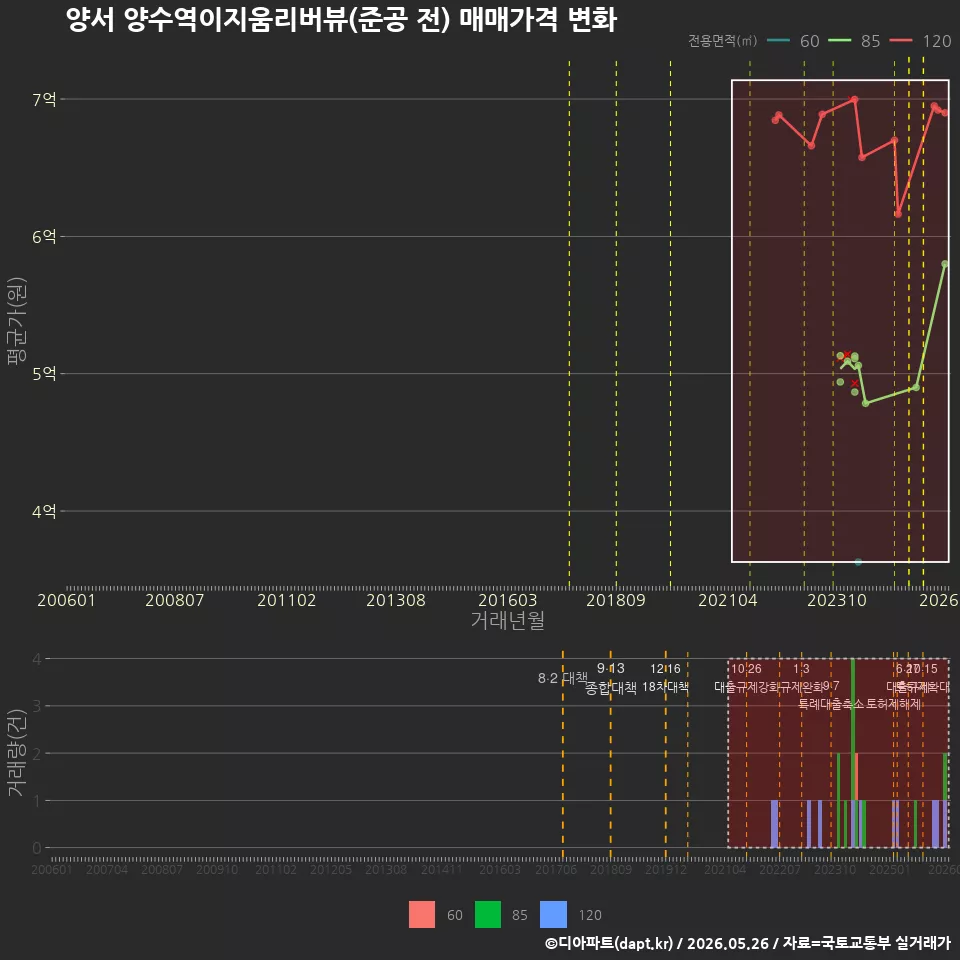The width and height of the screenshot is (960, 960).
Task: Click the green 85 legend swatch below the volume chart
Action: point(487,914)
